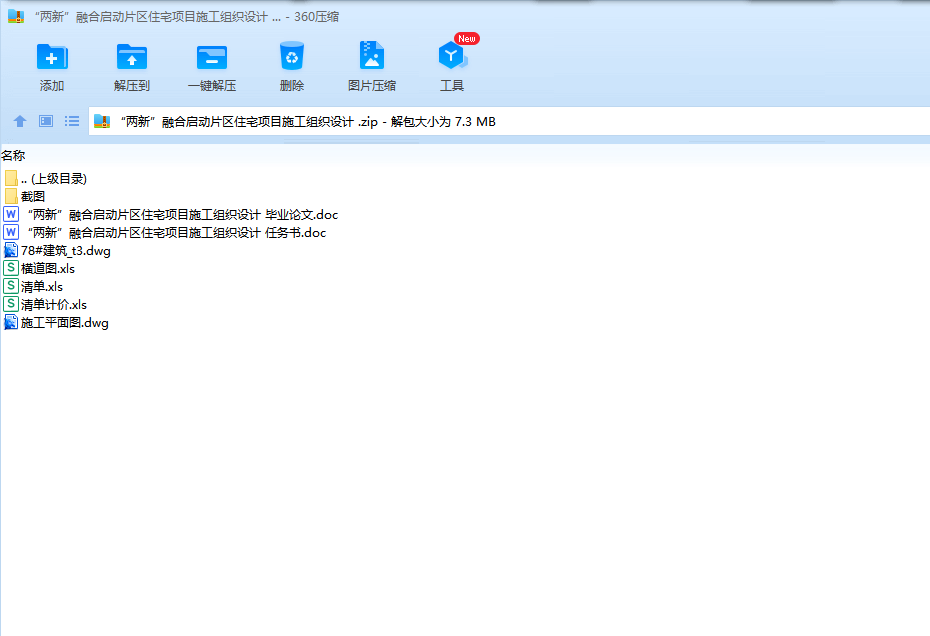Screen dimensions: 930x636
Task: Click the 解压到 (Extract to) icon
Action: [x=132, y=57]
